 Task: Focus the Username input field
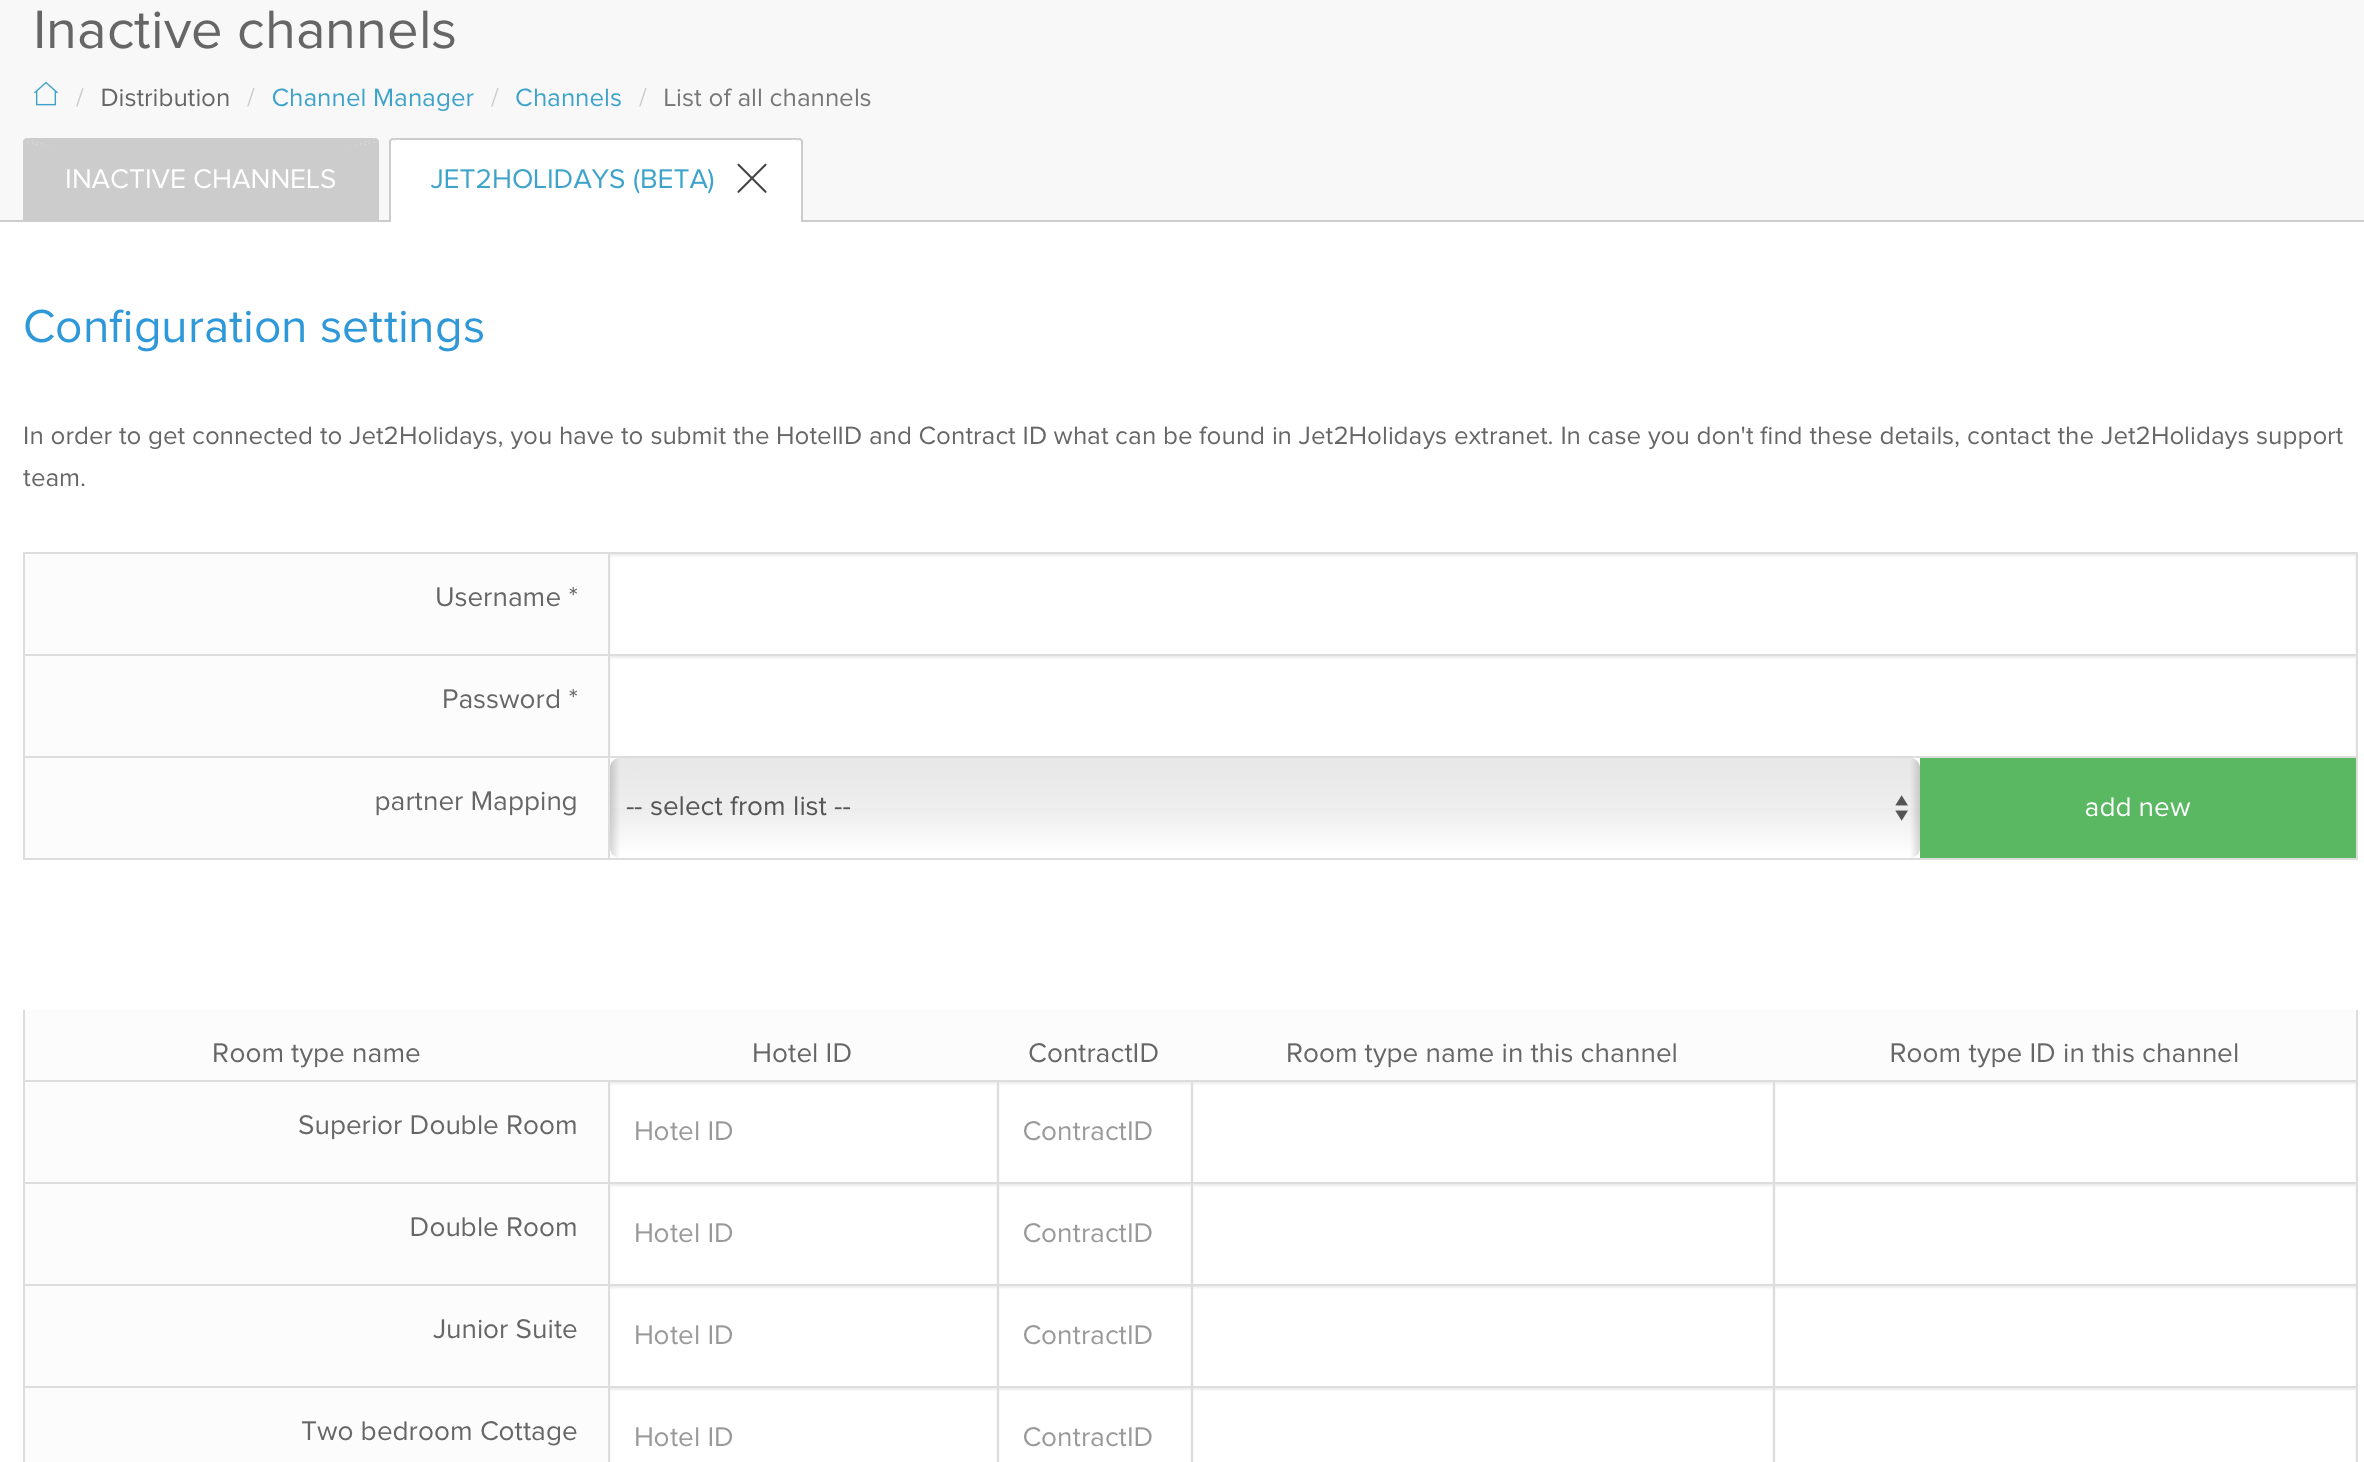pos(1483,604)
